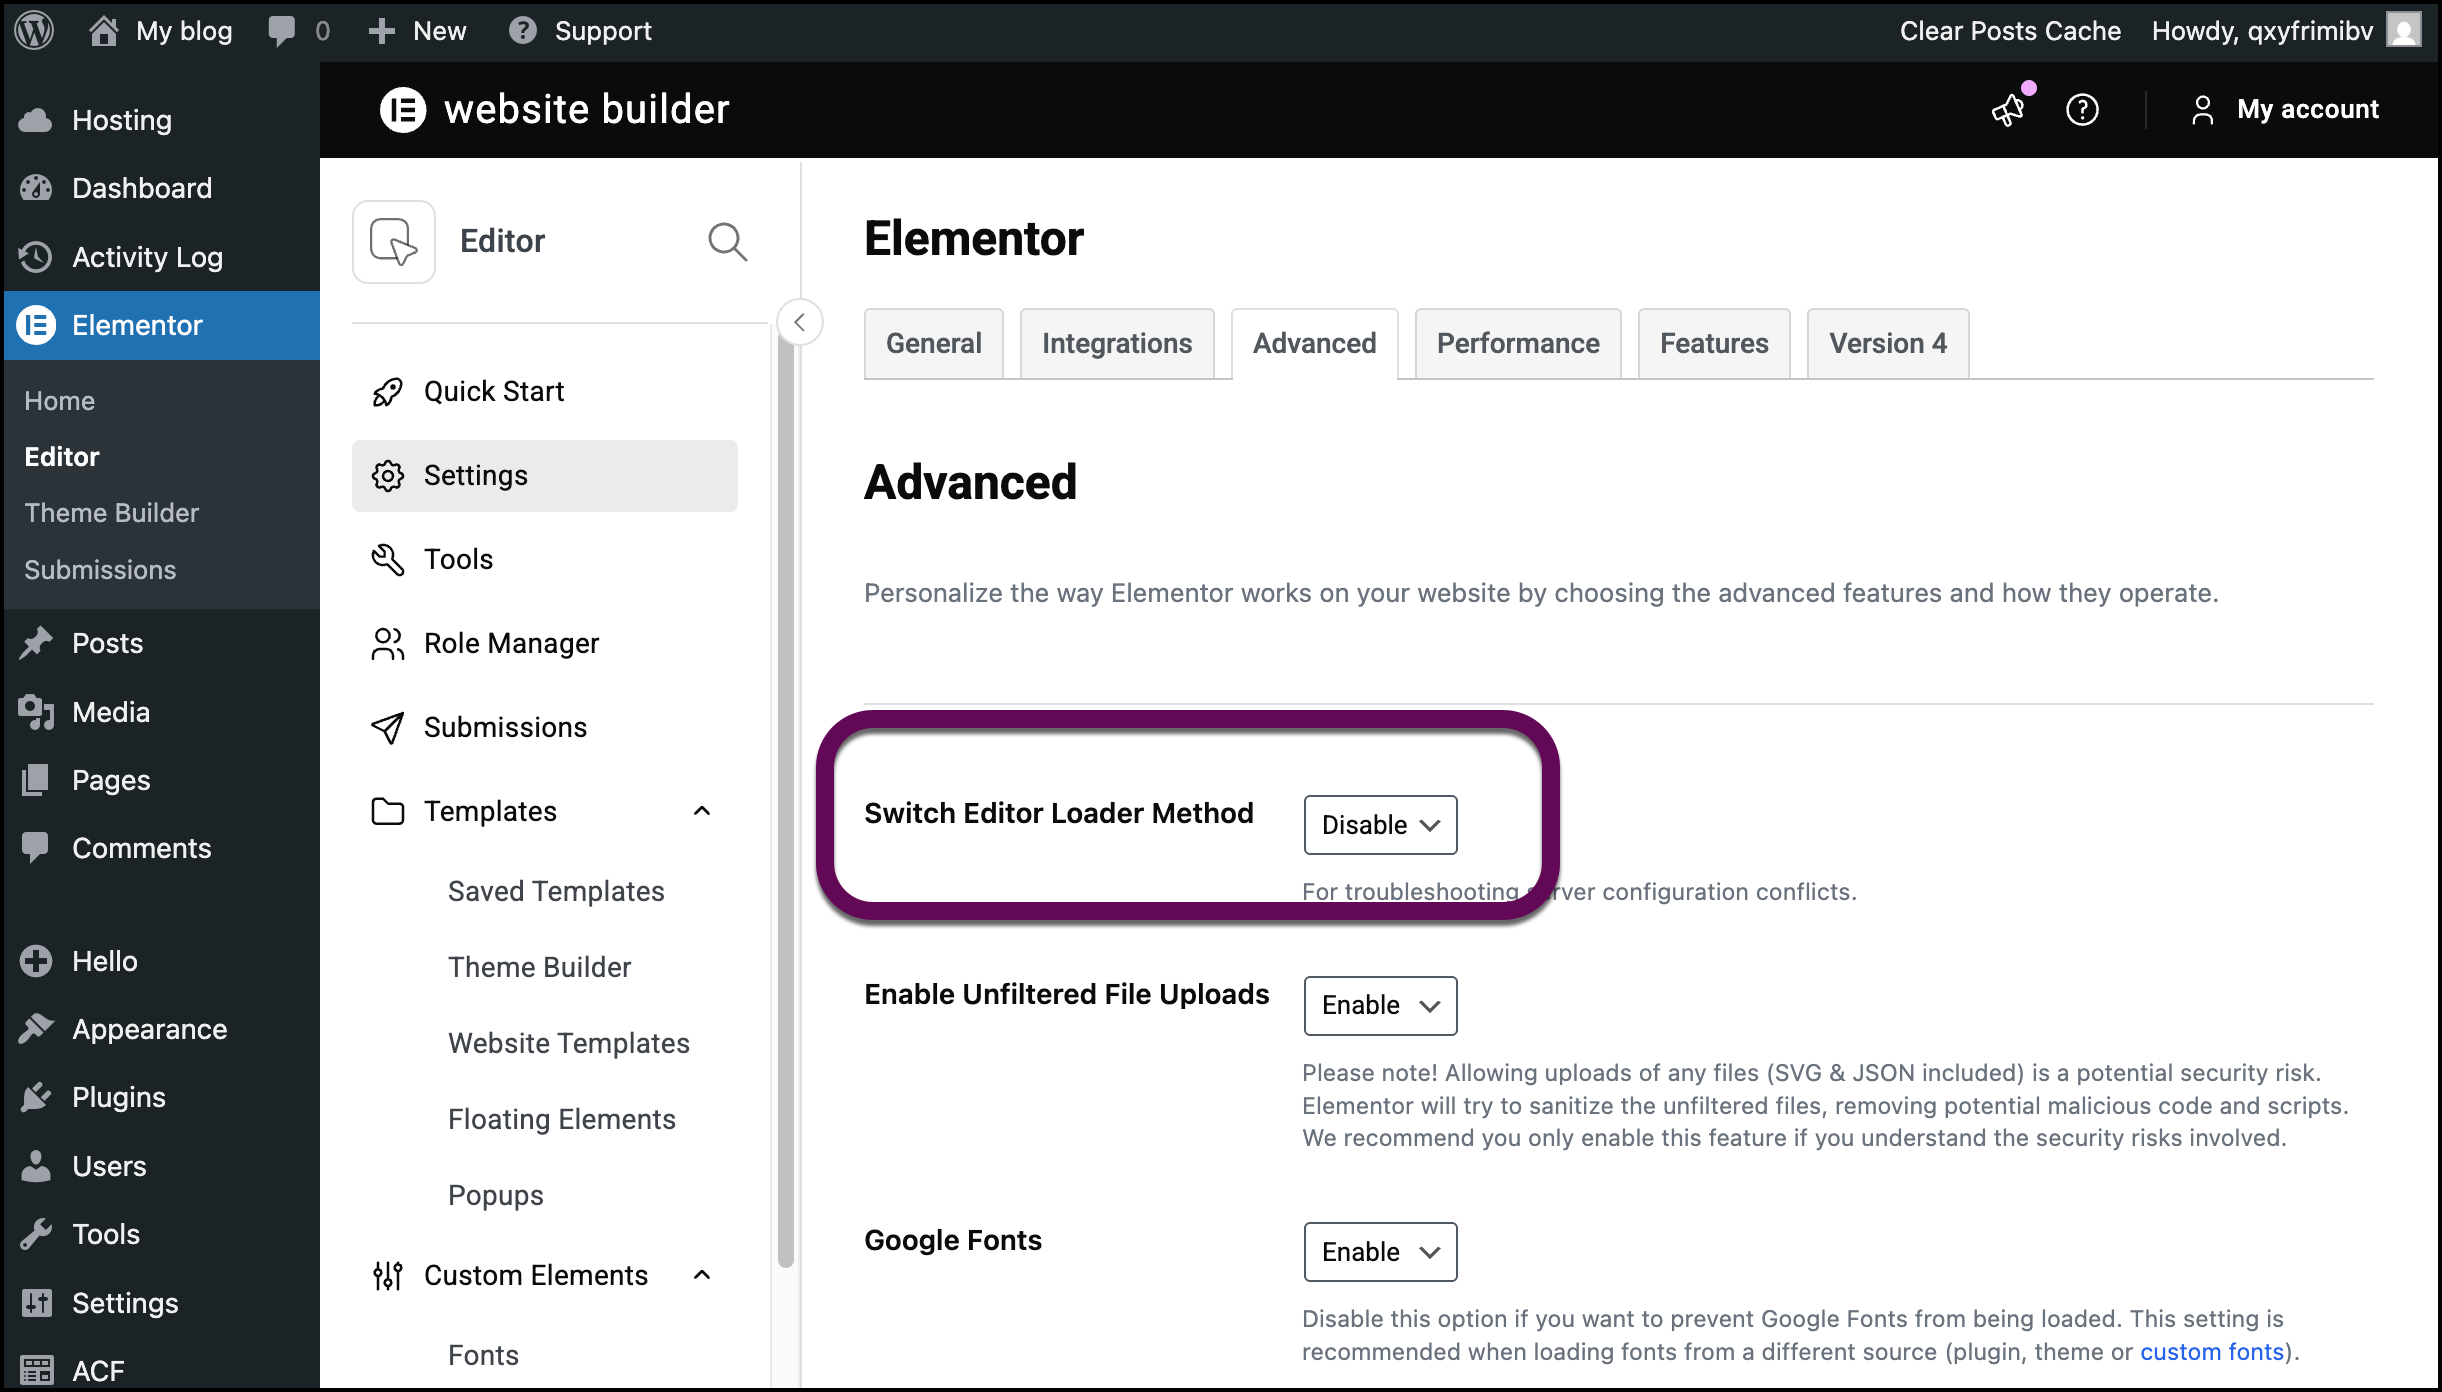Open the Enable Unfiltered File Uploads dropdown
The width and height of the screenshot is (2442, 1392).
(1380, 1006)
